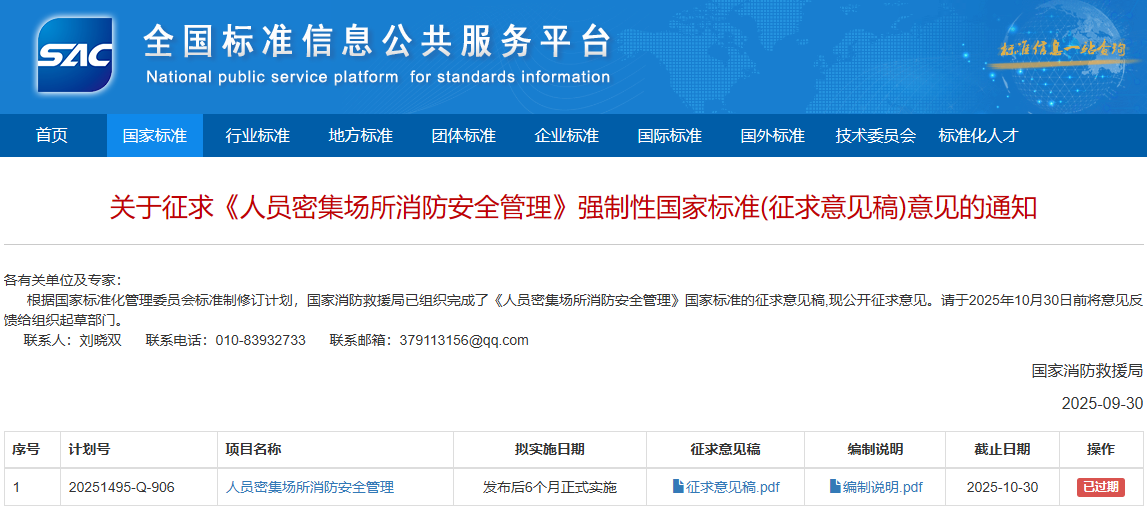1147x507 pixels.
Task: Open the 地方标准 menu item
Action: coord(361,135)
